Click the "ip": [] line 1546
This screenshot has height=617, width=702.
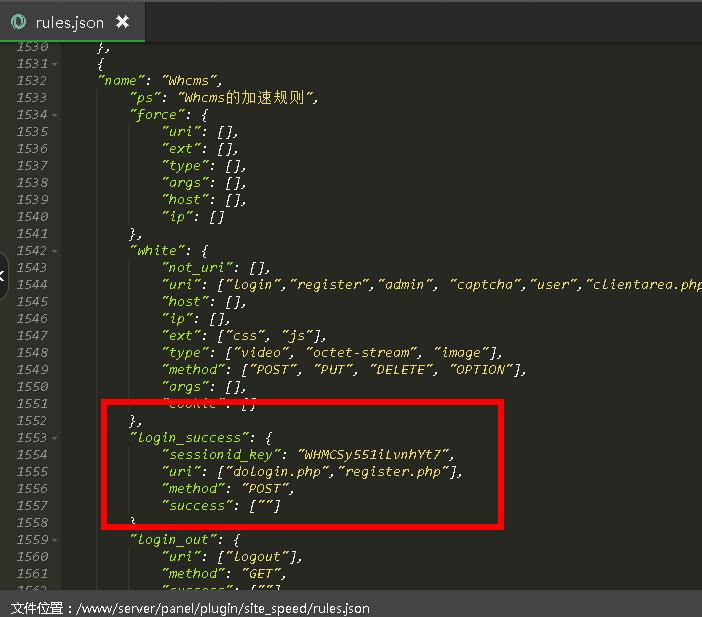click(197, 319)
